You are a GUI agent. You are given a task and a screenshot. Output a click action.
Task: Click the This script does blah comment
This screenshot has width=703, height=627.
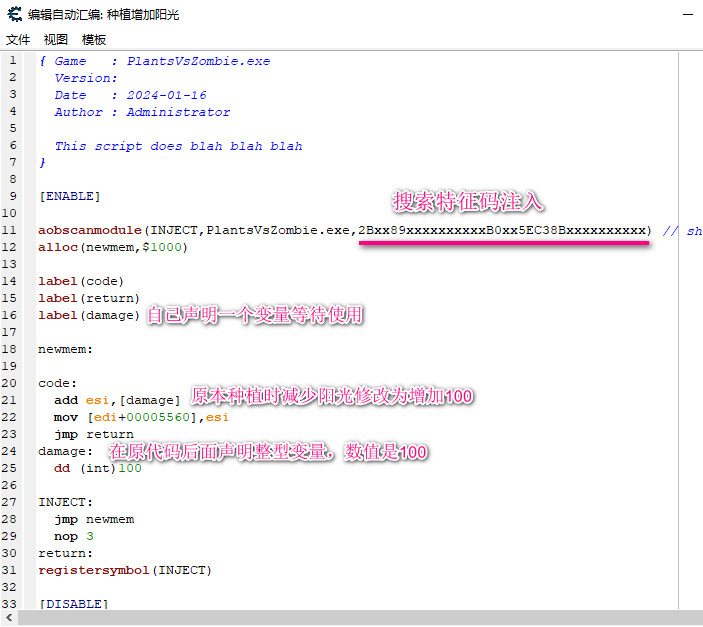click(x=178, y=146)
